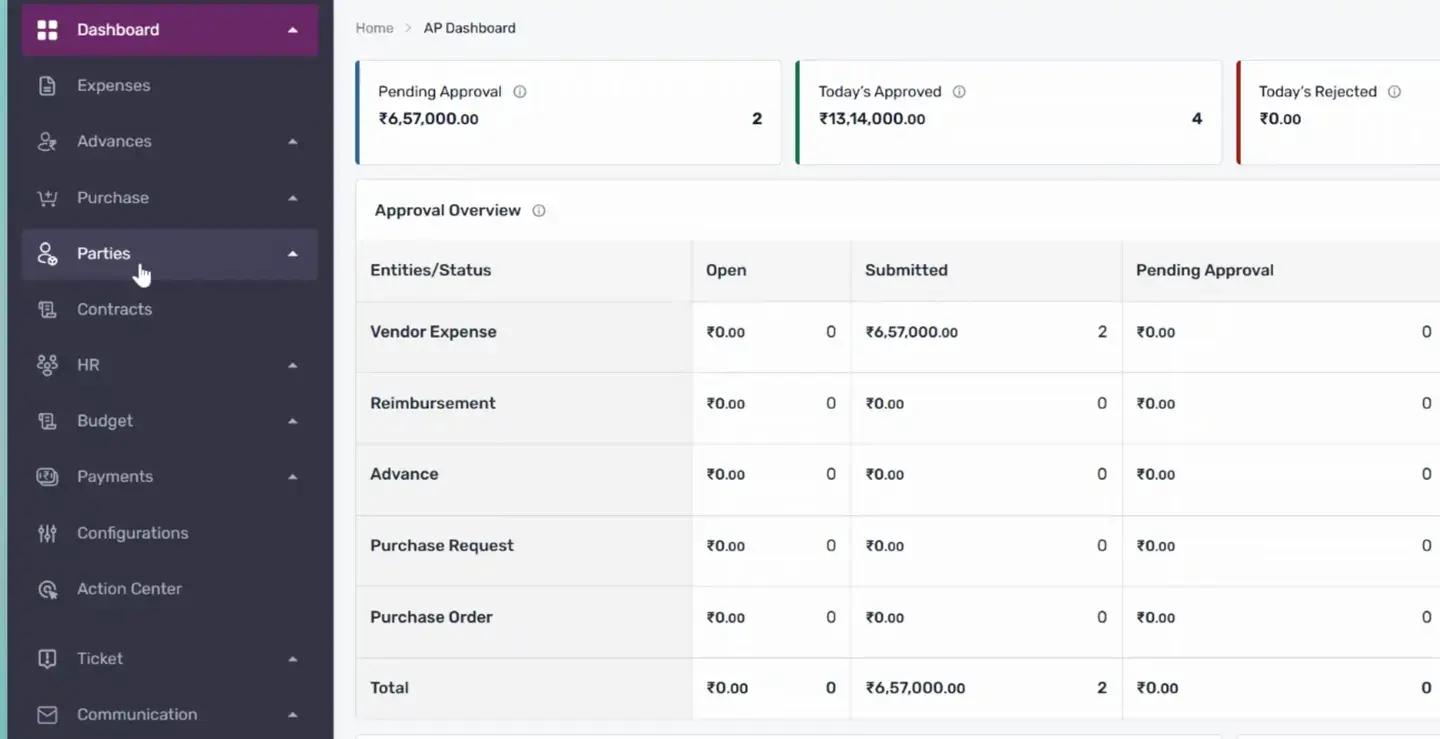Image resolution: width=1440 pixels, height=739 pixels.
Task: Click info icon next to Today's Approved
Action: [959, 92]
